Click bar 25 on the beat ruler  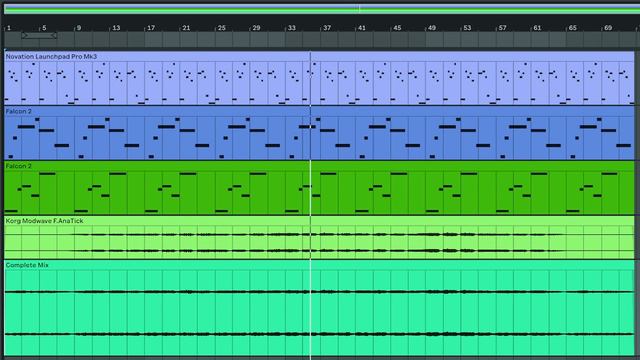222,28
